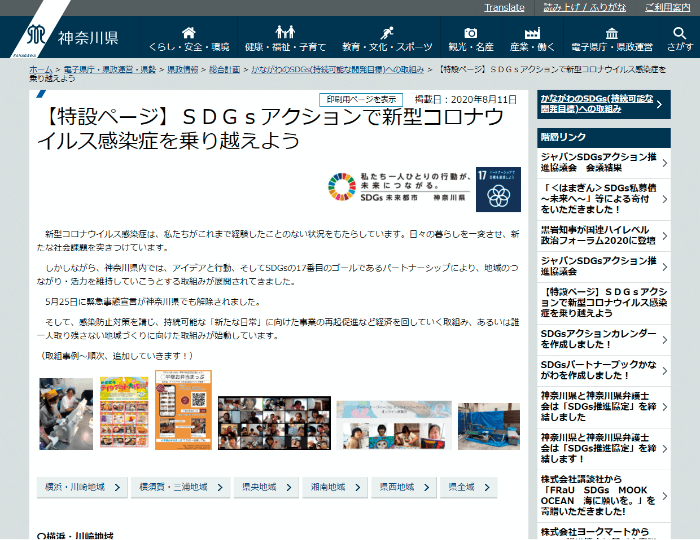Open 講談社 FRaU SDGs MOOK OCEAN link
700x540 pixels.
(x=604, y=496)
